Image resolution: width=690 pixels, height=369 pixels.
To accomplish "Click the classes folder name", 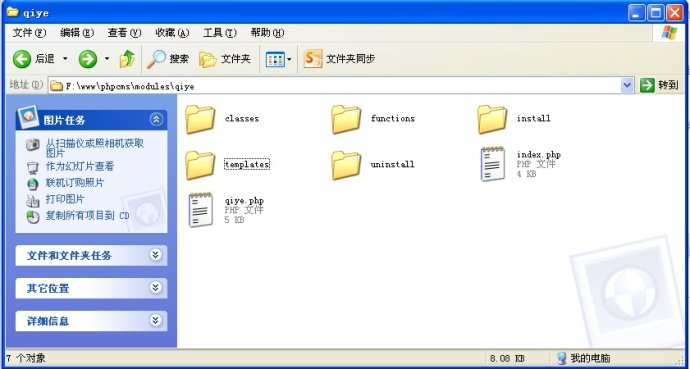I will tap(242, 118).
